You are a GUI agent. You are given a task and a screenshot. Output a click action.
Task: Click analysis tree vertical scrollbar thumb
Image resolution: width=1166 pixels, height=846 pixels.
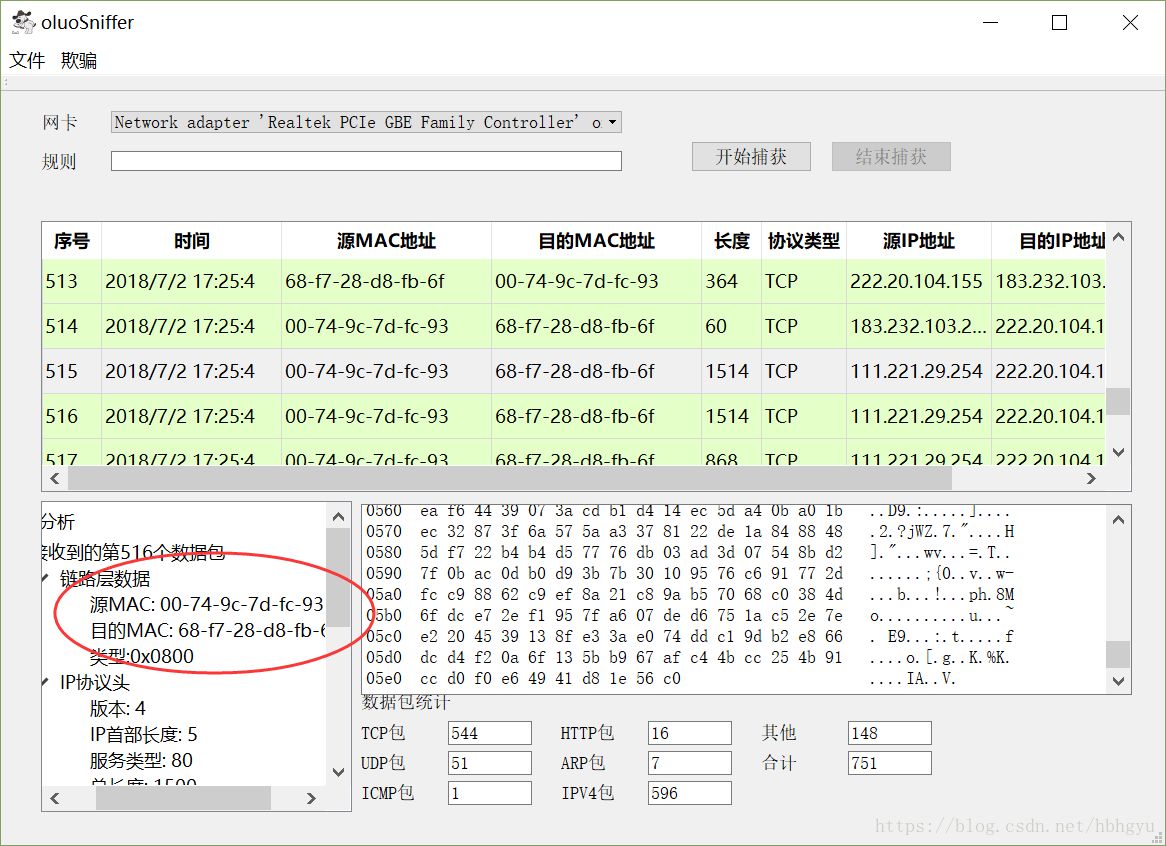pyautogui.click(x=338, y=578)
